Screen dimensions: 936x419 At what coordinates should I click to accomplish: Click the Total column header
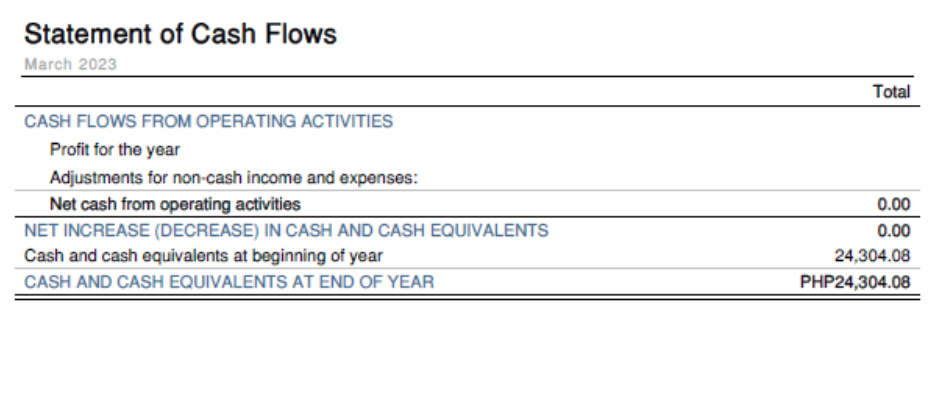pos(891,92)
